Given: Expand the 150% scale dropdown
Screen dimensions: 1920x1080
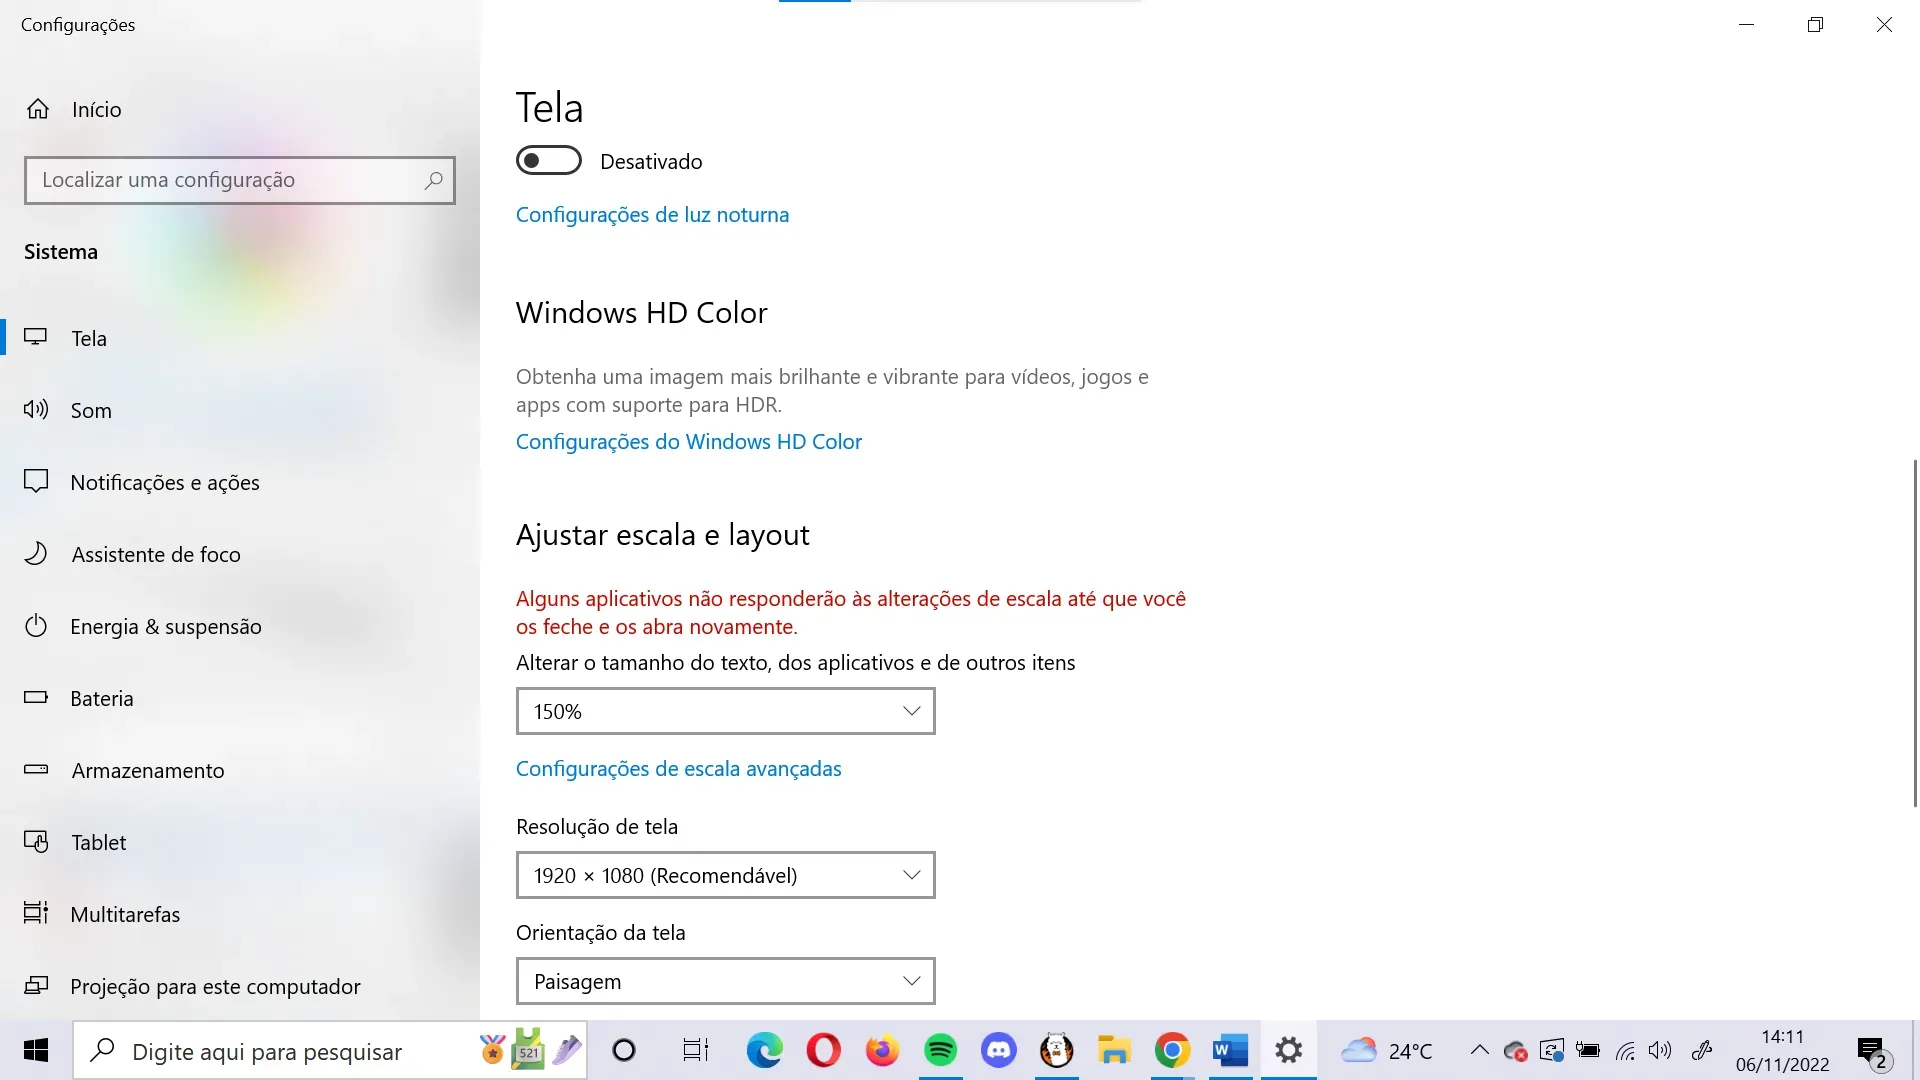Looking at the screenshot, I should pyautogui.click(x=726, y=711).
